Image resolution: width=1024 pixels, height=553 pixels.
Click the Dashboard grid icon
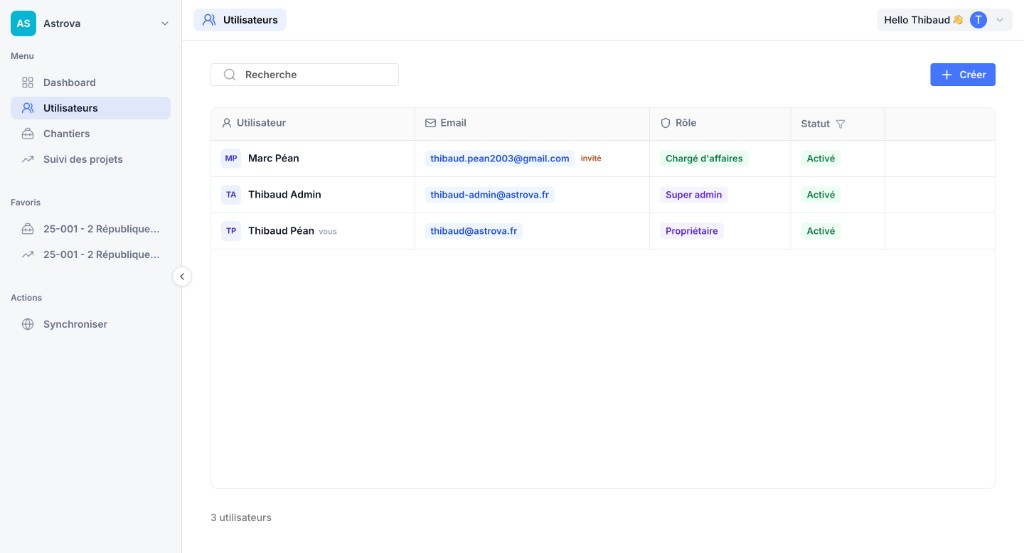coord(27,82)
